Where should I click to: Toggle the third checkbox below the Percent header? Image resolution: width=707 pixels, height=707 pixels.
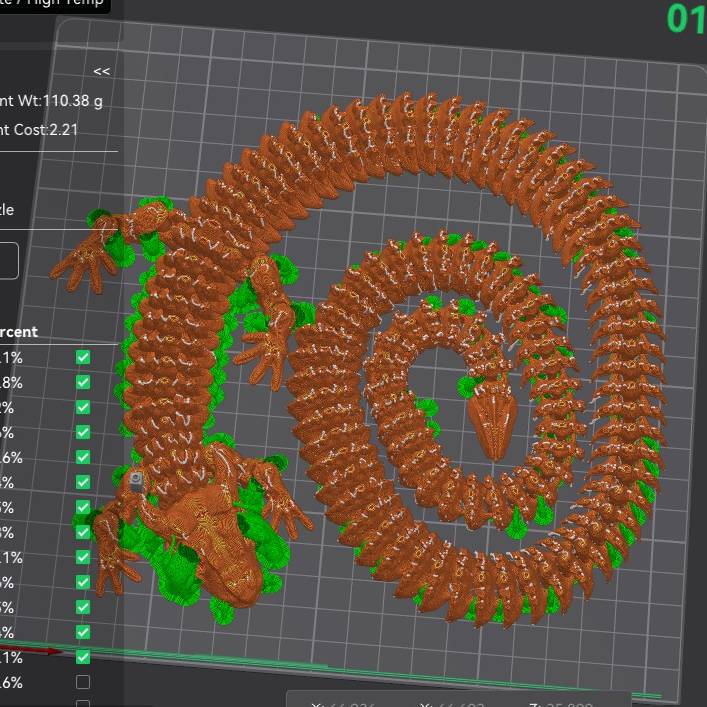point(83,407)
